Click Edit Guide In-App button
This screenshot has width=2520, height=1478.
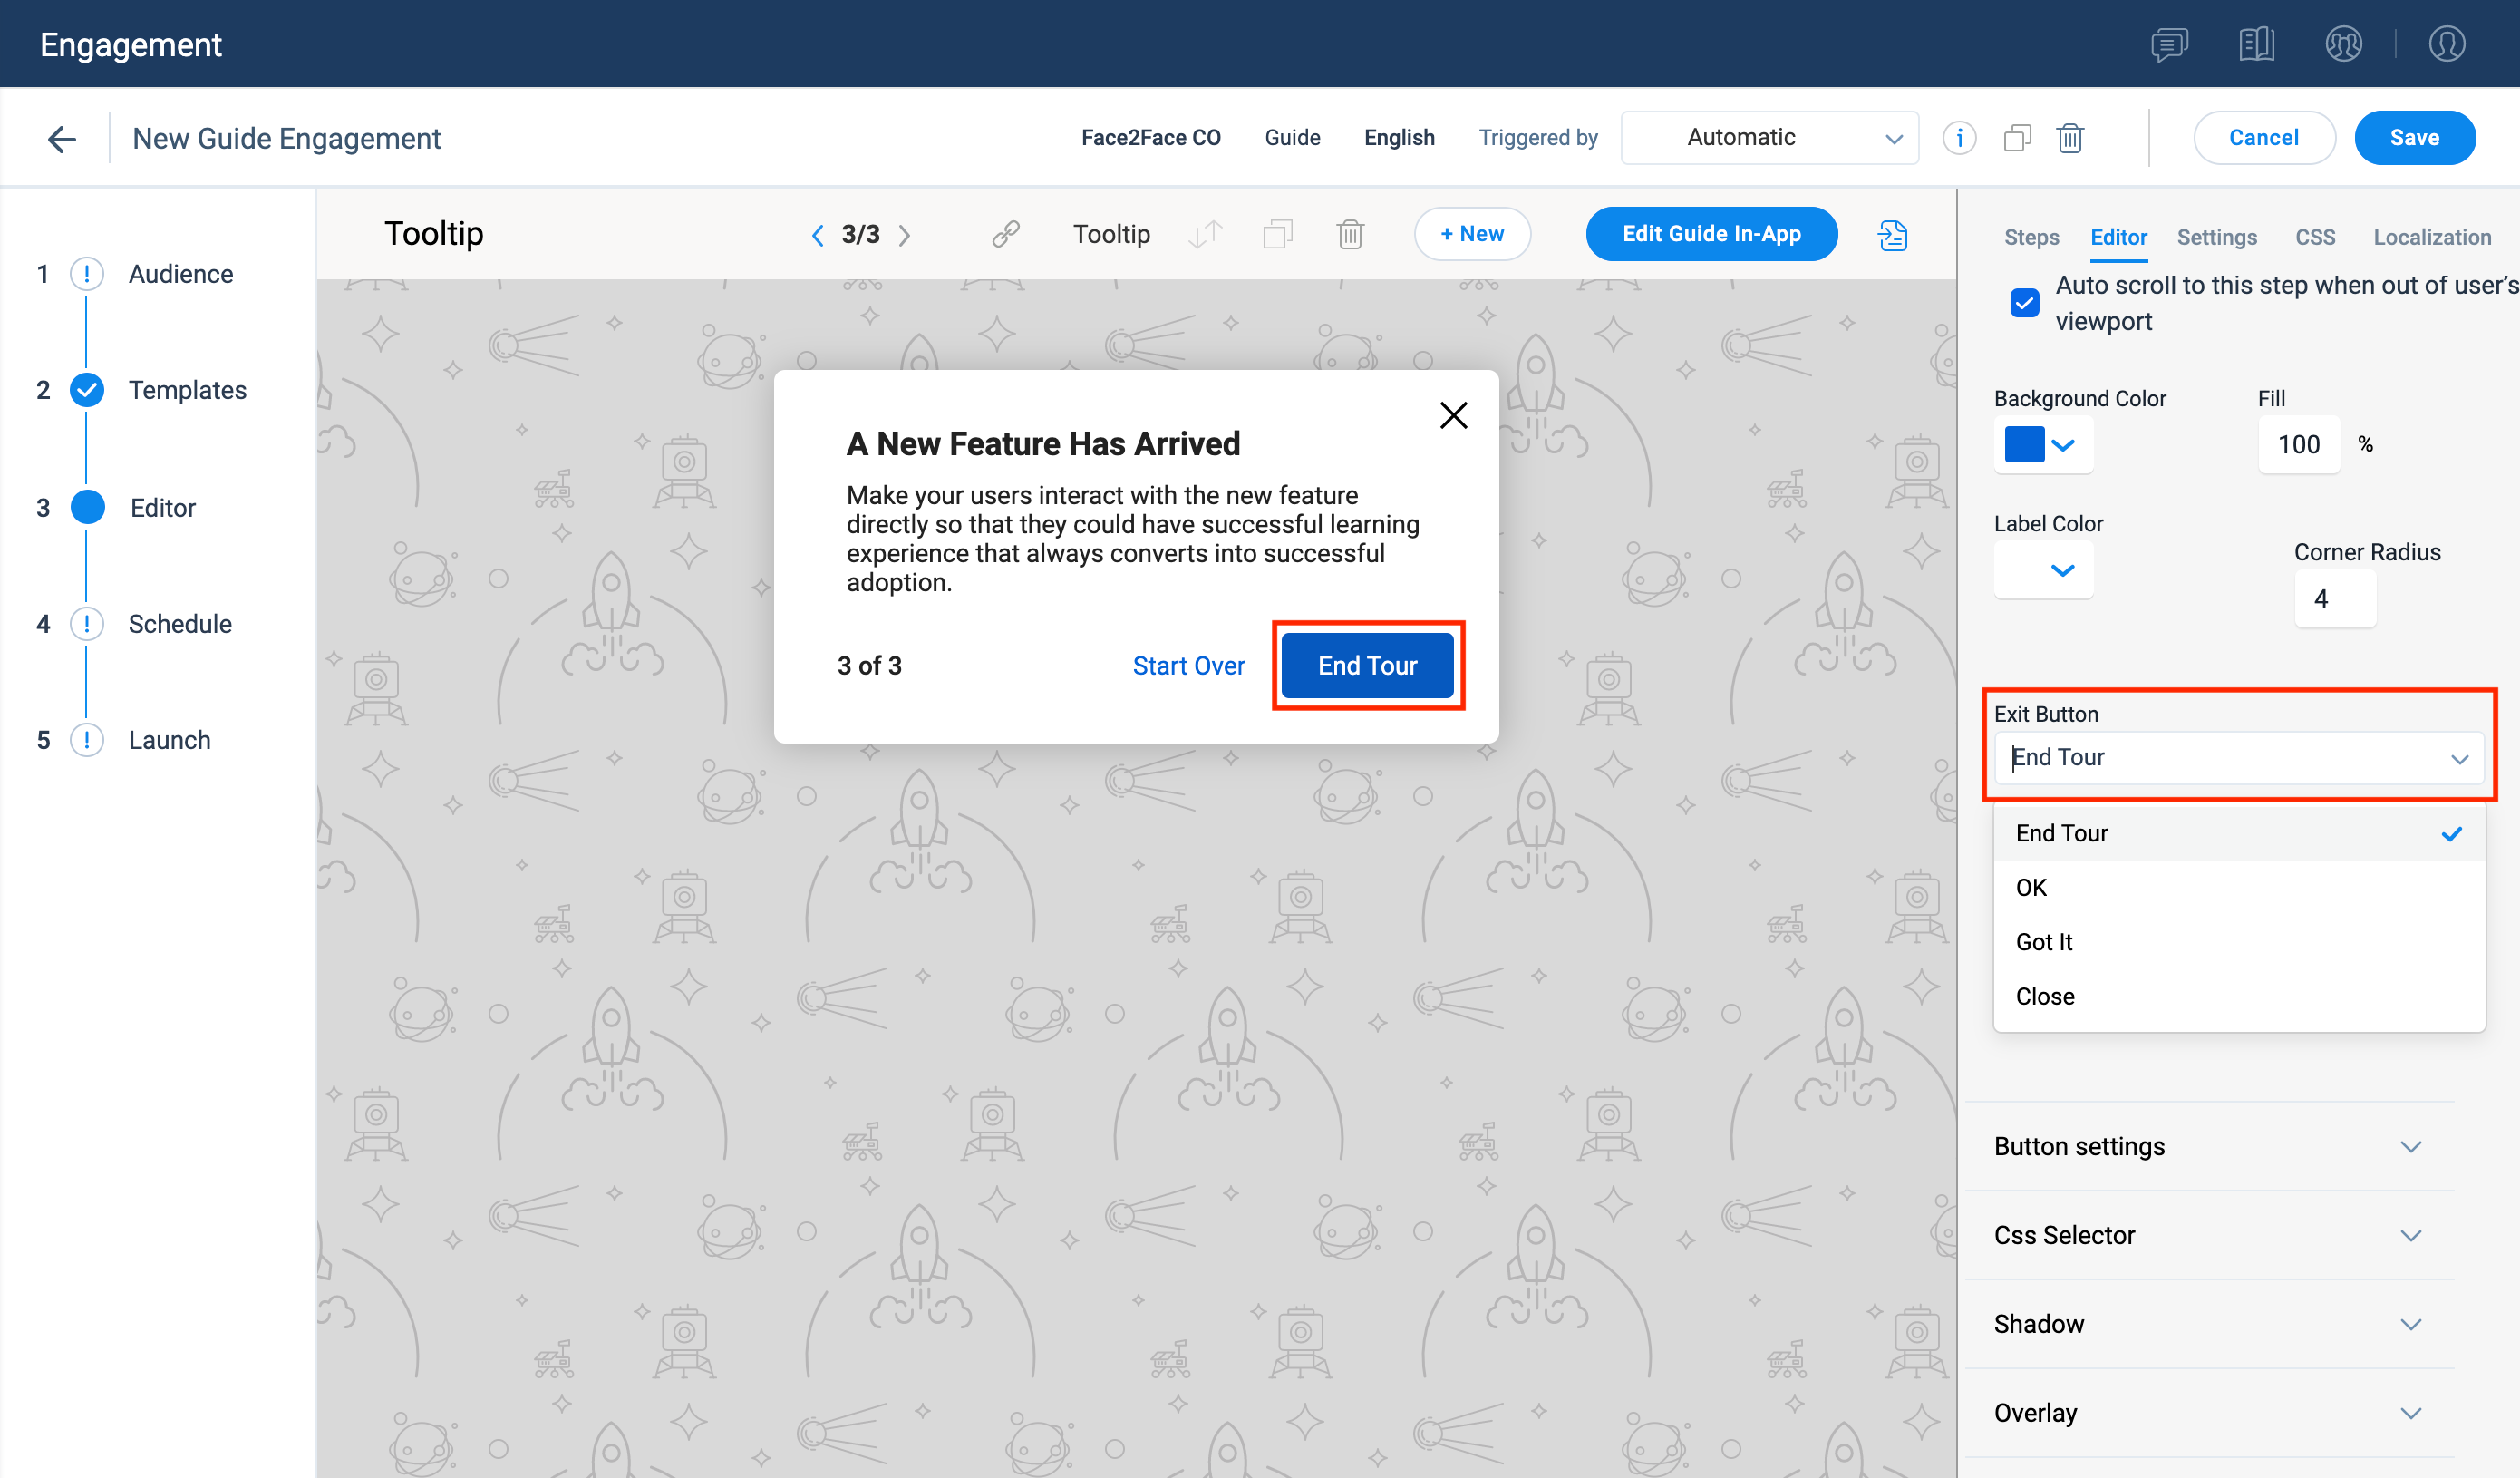point(1711,234)
